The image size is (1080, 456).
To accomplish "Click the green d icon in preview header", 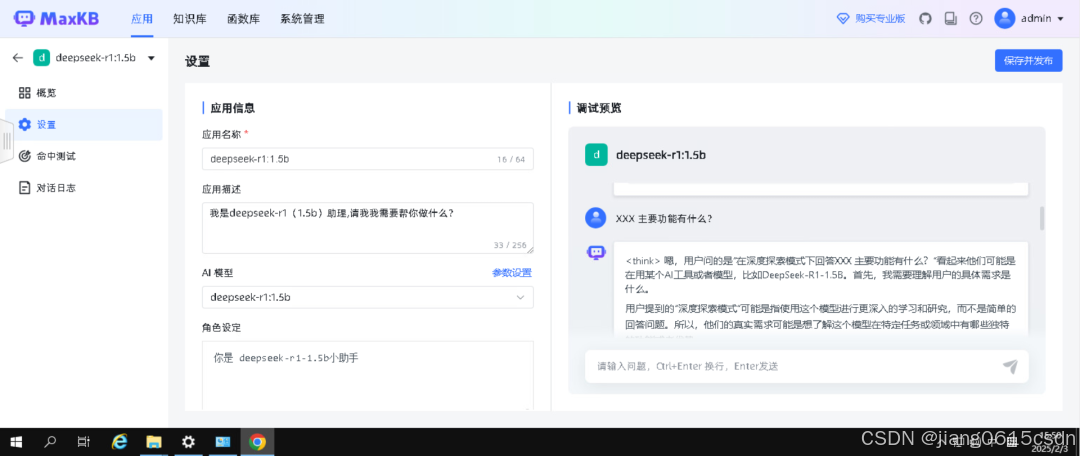I will pos(596,155).
